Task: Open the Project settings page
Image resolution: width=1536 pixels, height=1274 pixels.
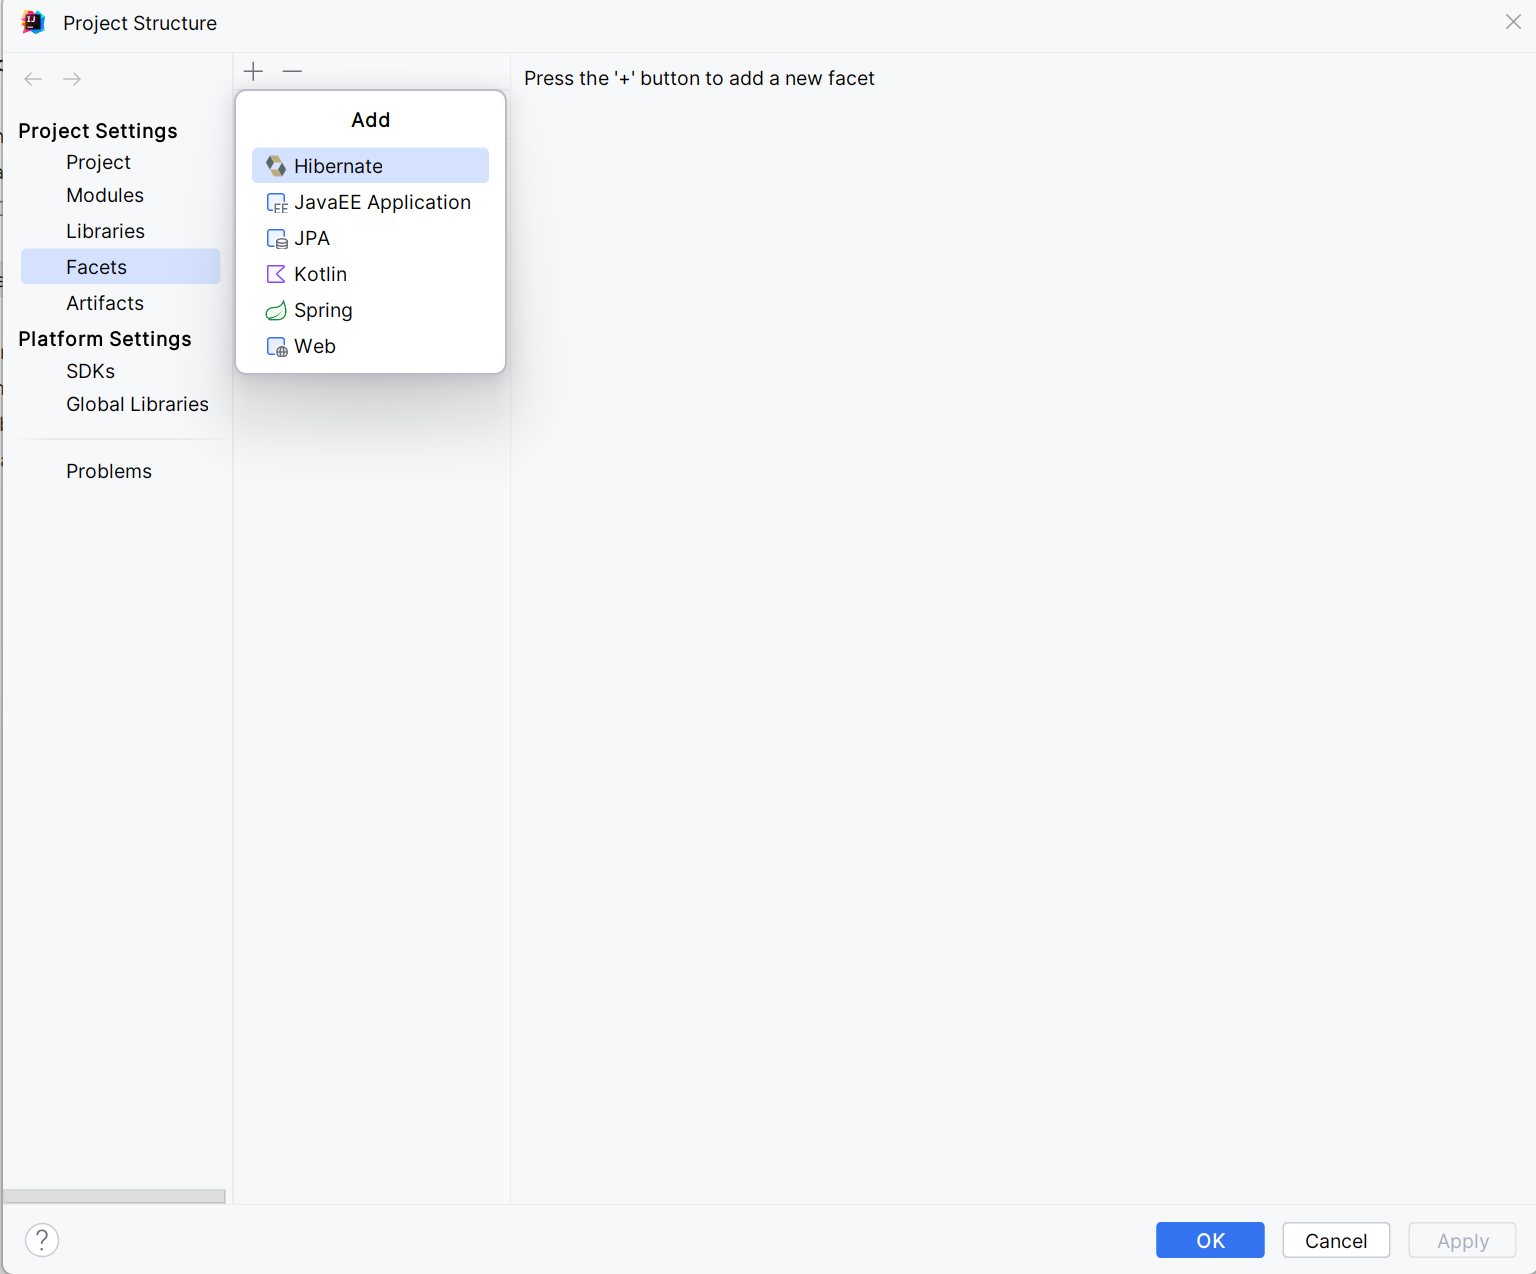Action: click(x=98, y=162)
